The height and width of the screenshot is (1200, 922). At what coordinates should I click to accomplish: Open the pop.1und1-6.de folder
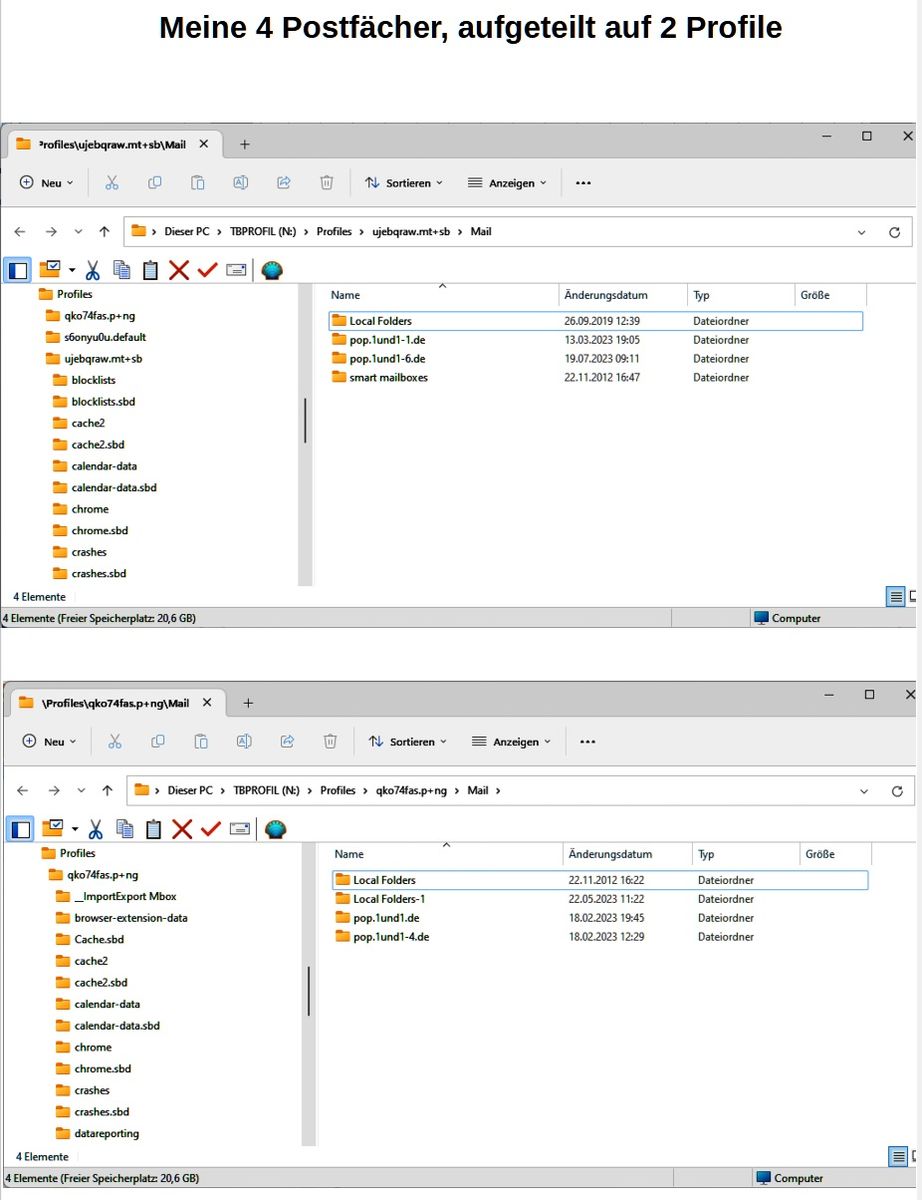point(386,358)
